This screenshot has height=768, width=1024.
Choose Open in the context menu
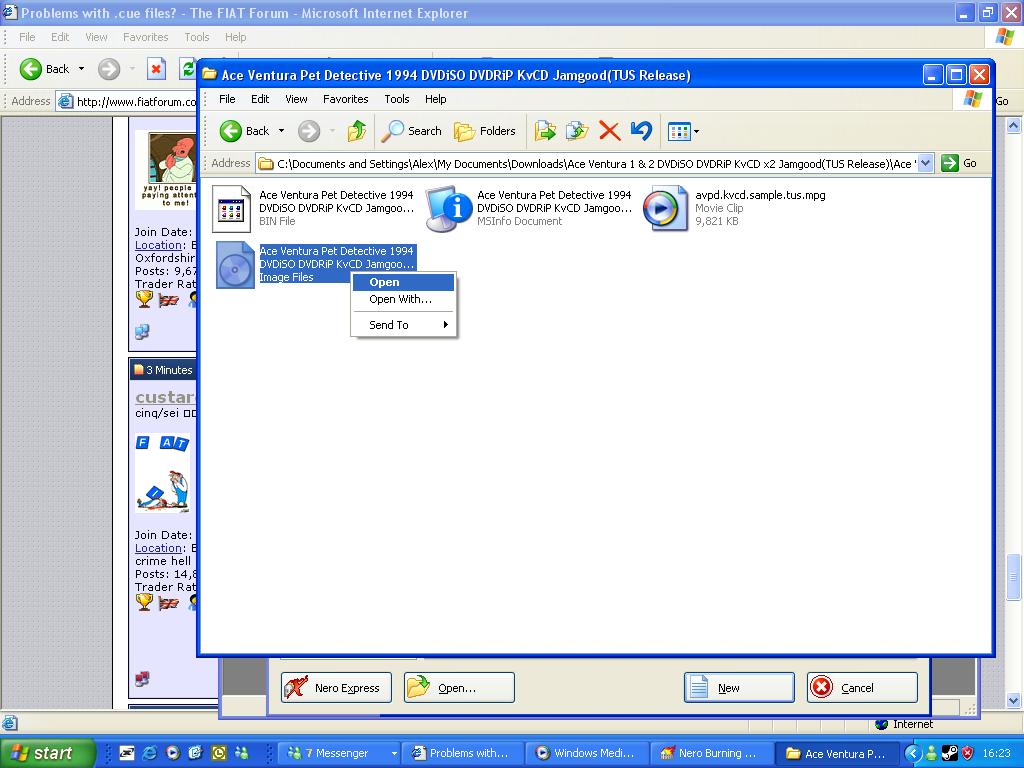coord(403,282)
